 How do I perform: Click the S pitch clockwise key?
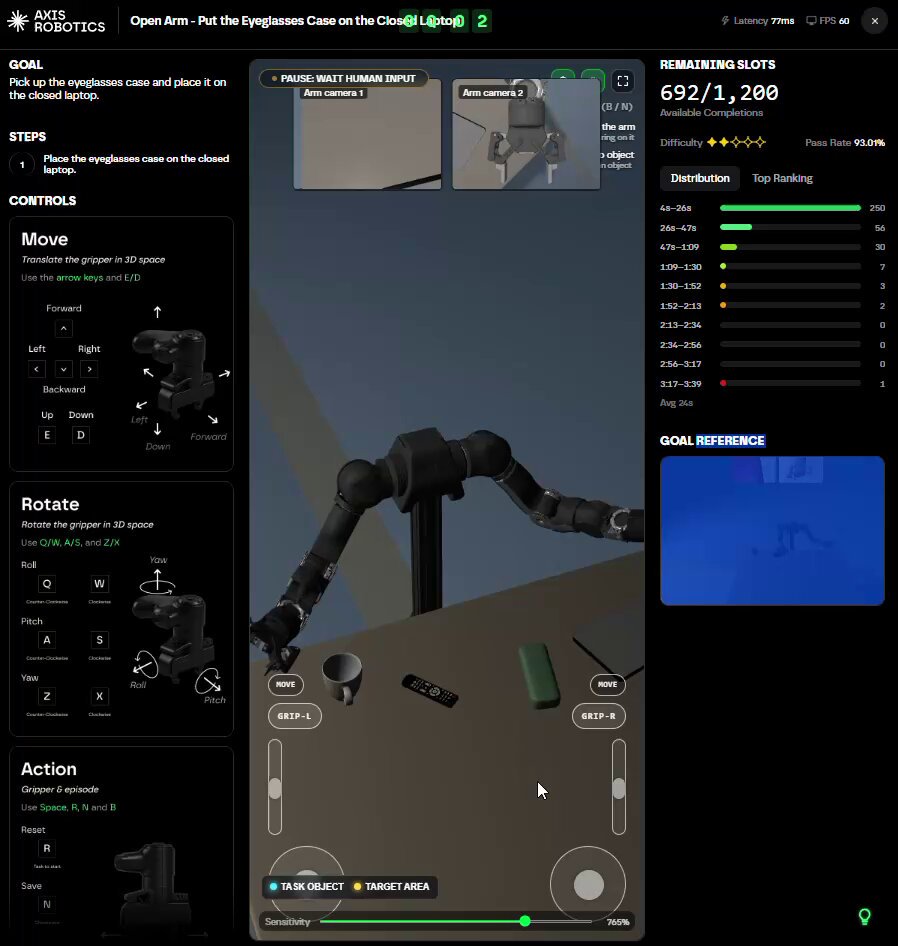tap(100, 640)
